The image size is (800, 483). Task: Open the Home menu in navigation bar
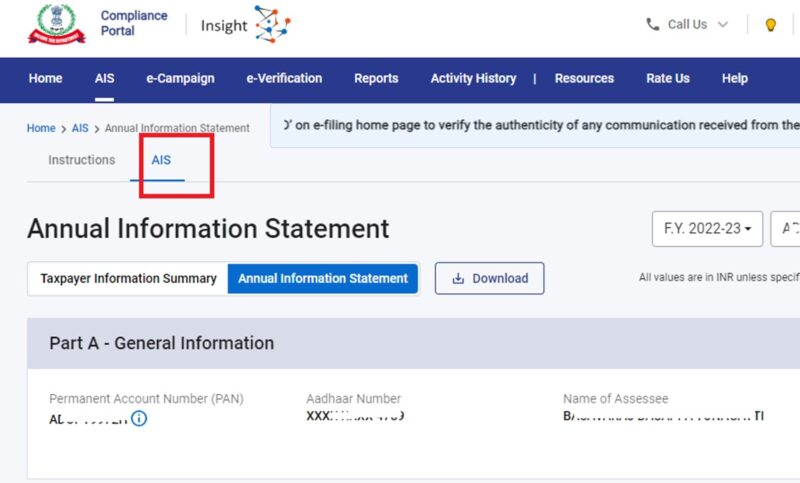45,79
